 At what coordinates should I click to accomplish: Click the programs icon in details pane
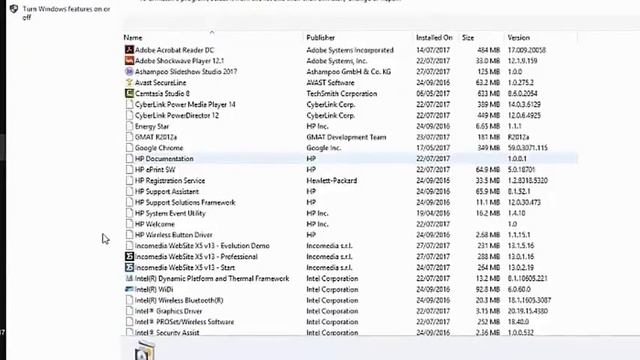[144, 350]
